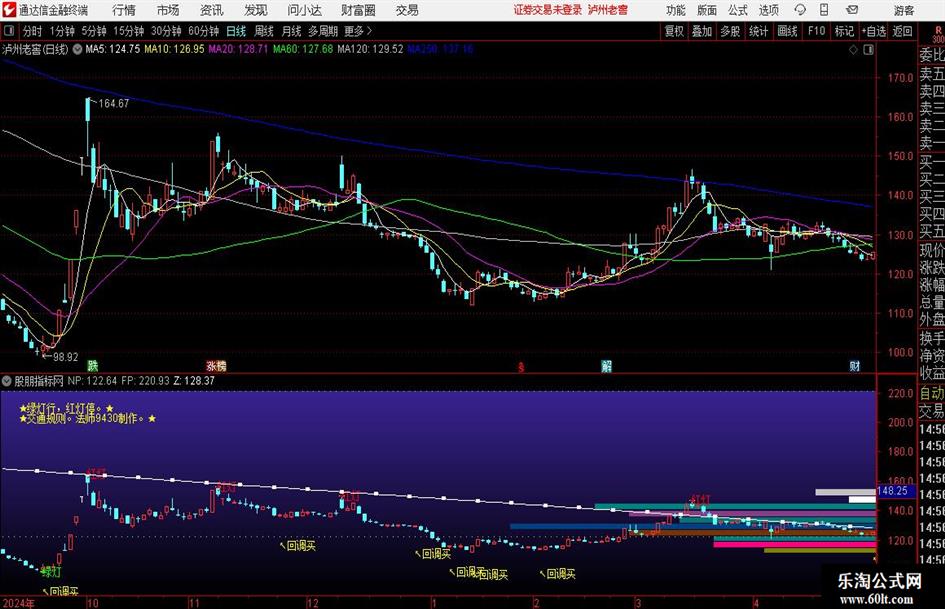Click the MA10: 126.95 indicator label

(174, 49)
